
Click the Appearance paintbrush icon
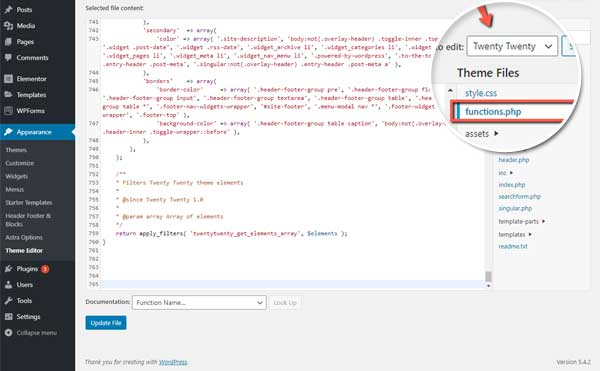[8, 132]
